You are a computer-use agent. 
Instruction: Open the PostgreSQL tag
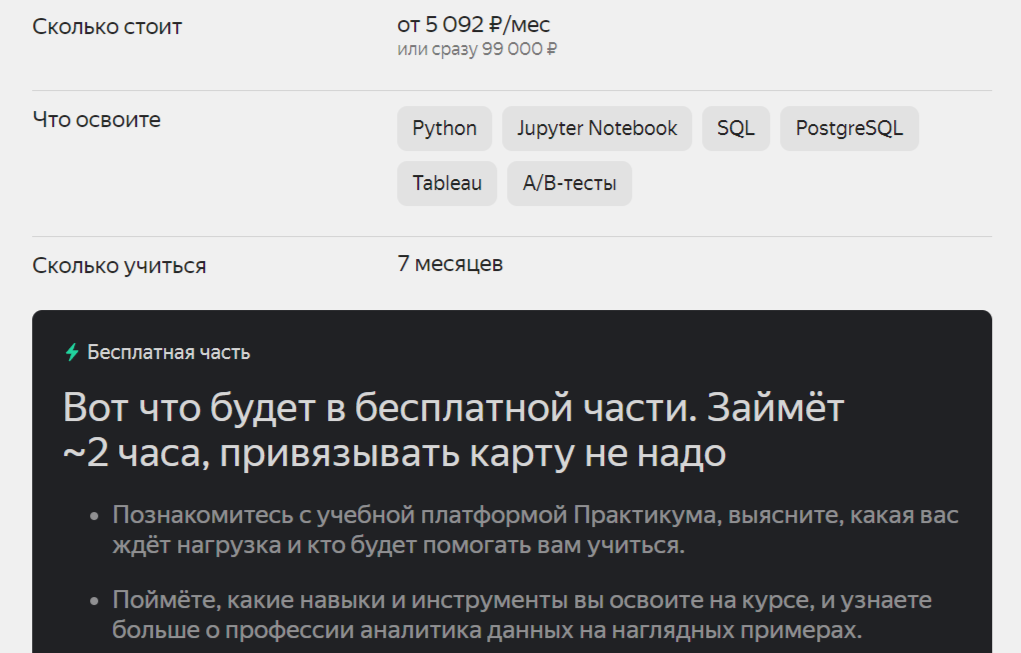click(x=849, y=128)
